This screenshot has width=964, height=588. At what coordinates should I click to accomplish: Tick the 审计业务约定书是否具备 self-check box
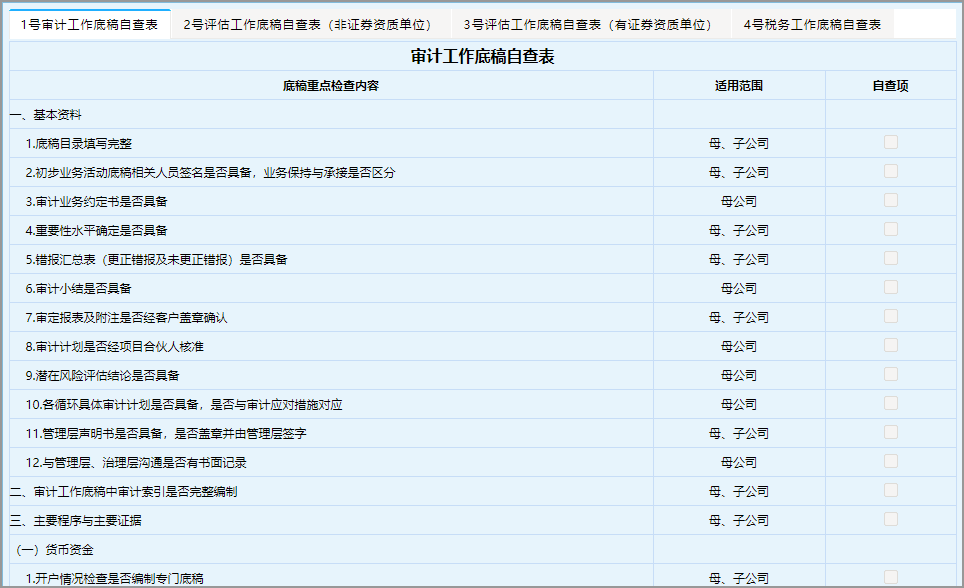890,201
